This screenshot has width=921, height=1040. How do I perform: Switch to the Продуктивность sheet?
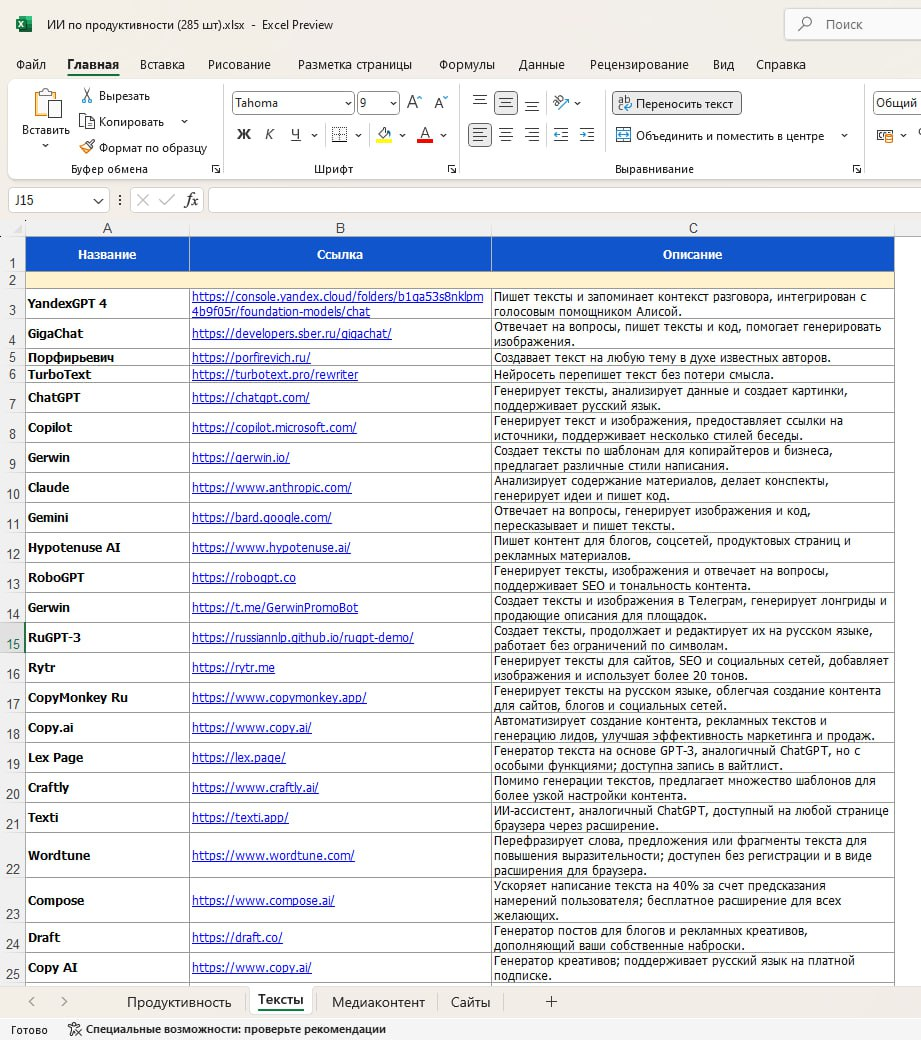coord(179,1002)
